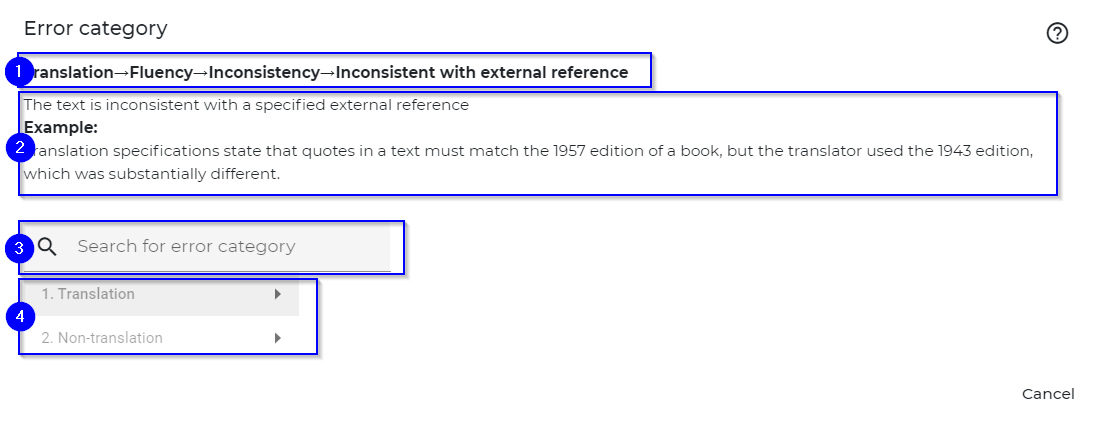
Task: Click blue annotation badge number 4
Action: [x=20, y=317]
